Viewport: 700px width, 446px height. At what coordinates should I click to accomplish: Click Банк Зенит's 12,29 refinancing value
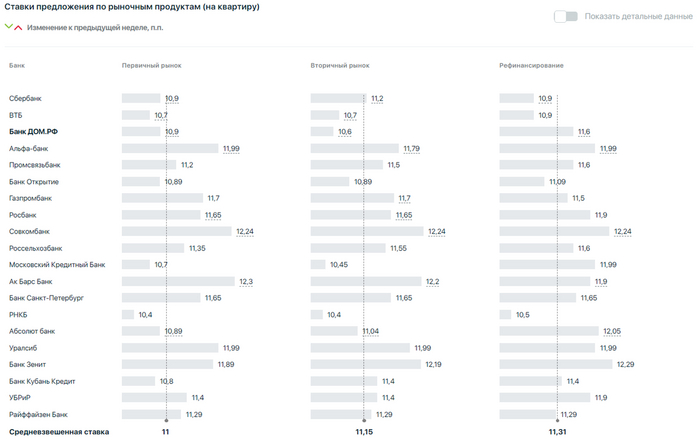click(x=626, y=364)
